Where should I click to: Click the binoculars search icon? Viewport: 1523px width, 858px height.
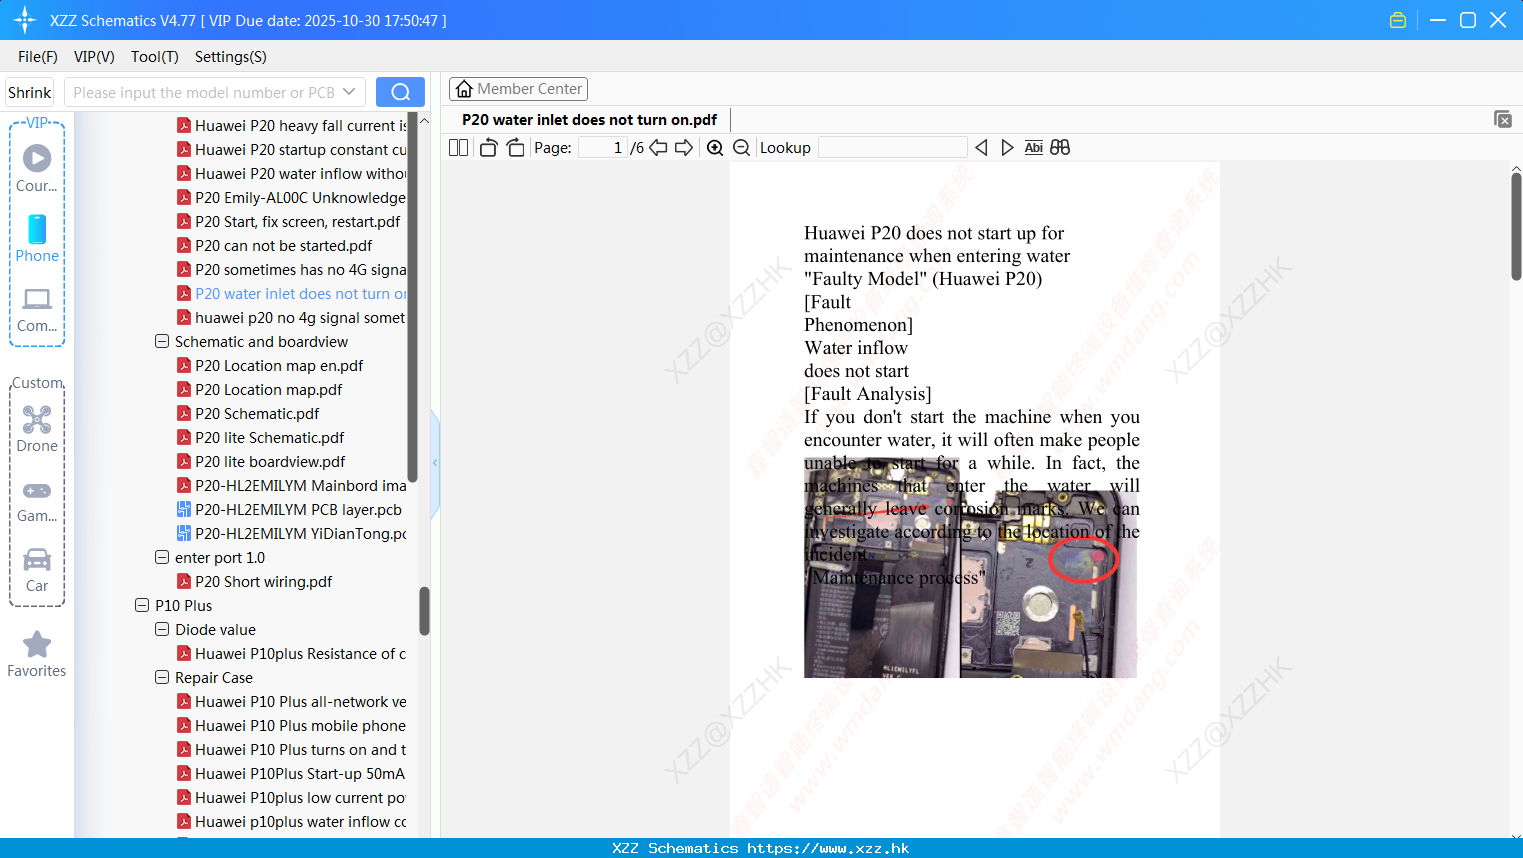pyautogui.click(x=1060, y=147)
